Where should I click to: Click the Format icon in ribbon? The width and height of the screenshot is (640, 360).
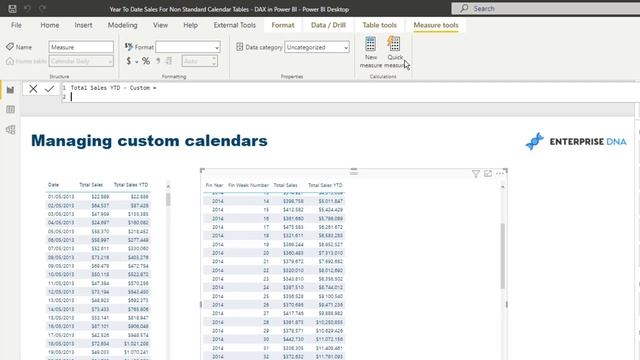[x=129, y=47]
